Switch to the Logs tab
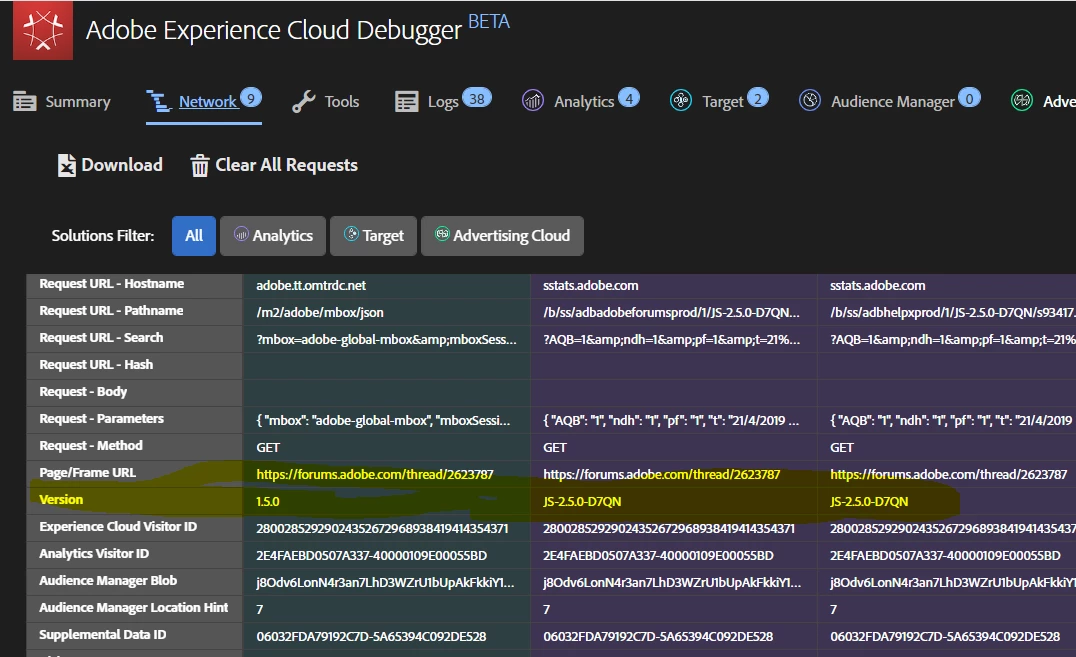The width and height of the screenshot is (1076, 657). 442,102
